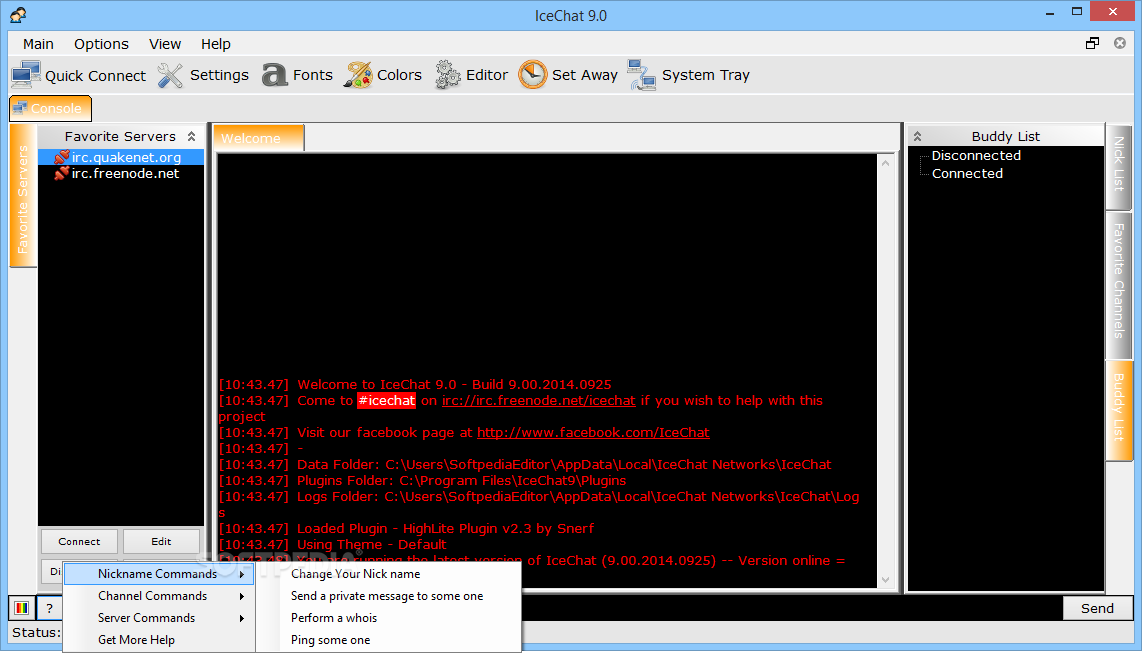The image size is (1142, 653).
Task: Click the console scrollbar down arrow
Action: pos(886,580)
